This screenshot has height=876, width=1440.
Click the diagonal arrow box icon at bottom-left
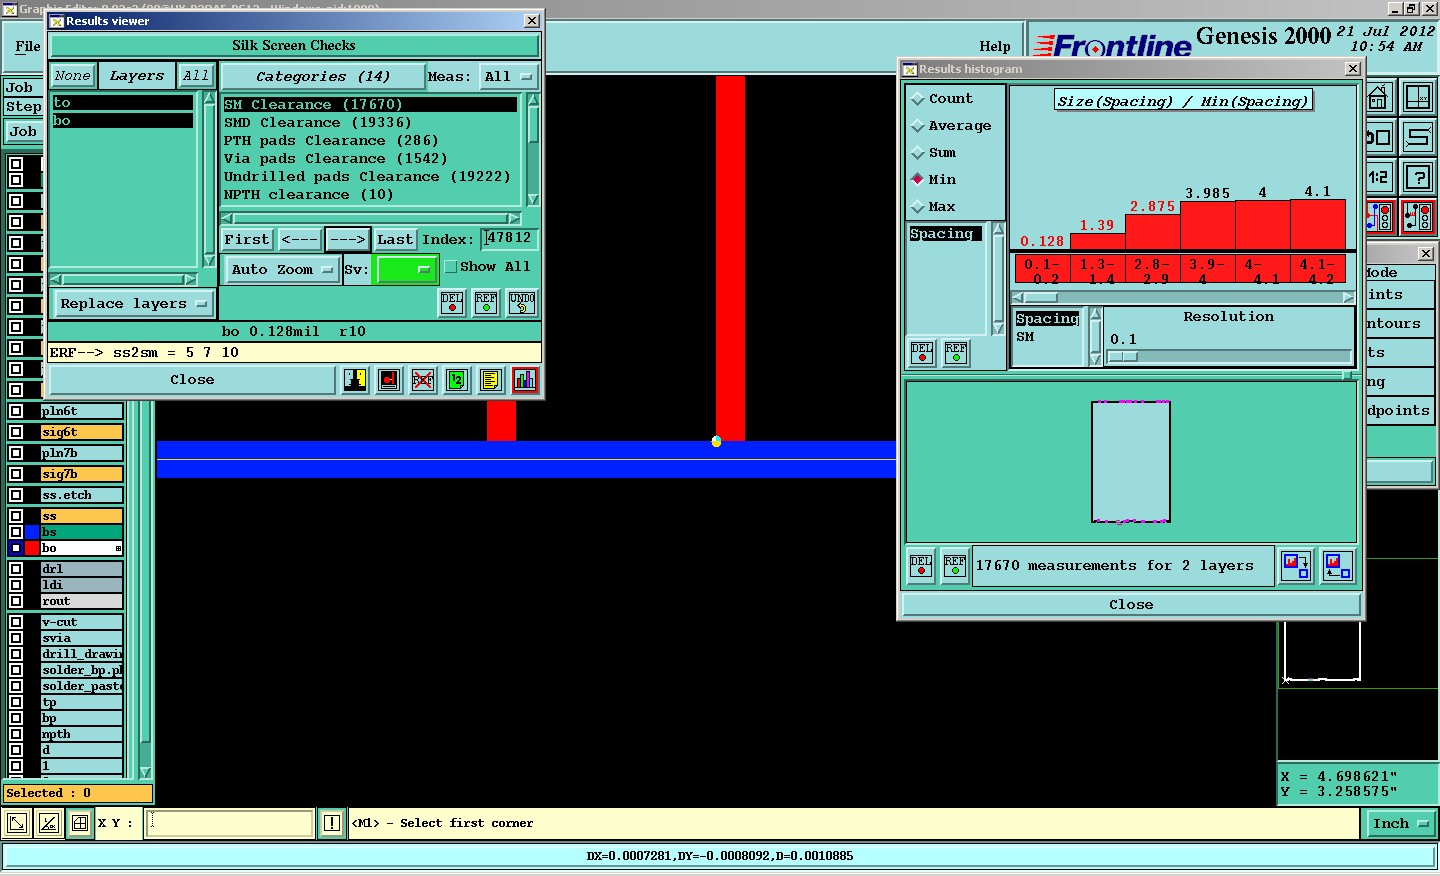tap(17, 824)
